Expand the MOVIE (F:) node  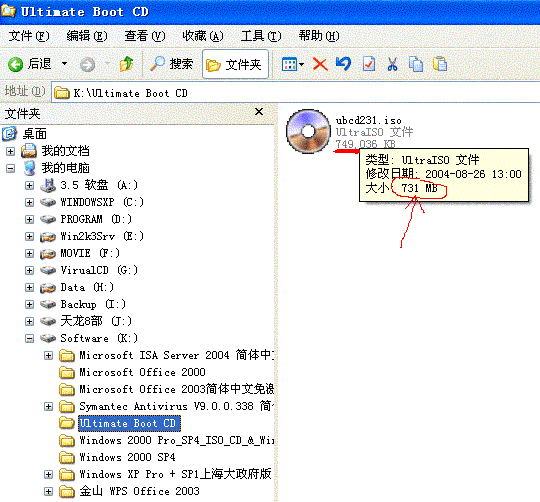[x=29, y=254]
